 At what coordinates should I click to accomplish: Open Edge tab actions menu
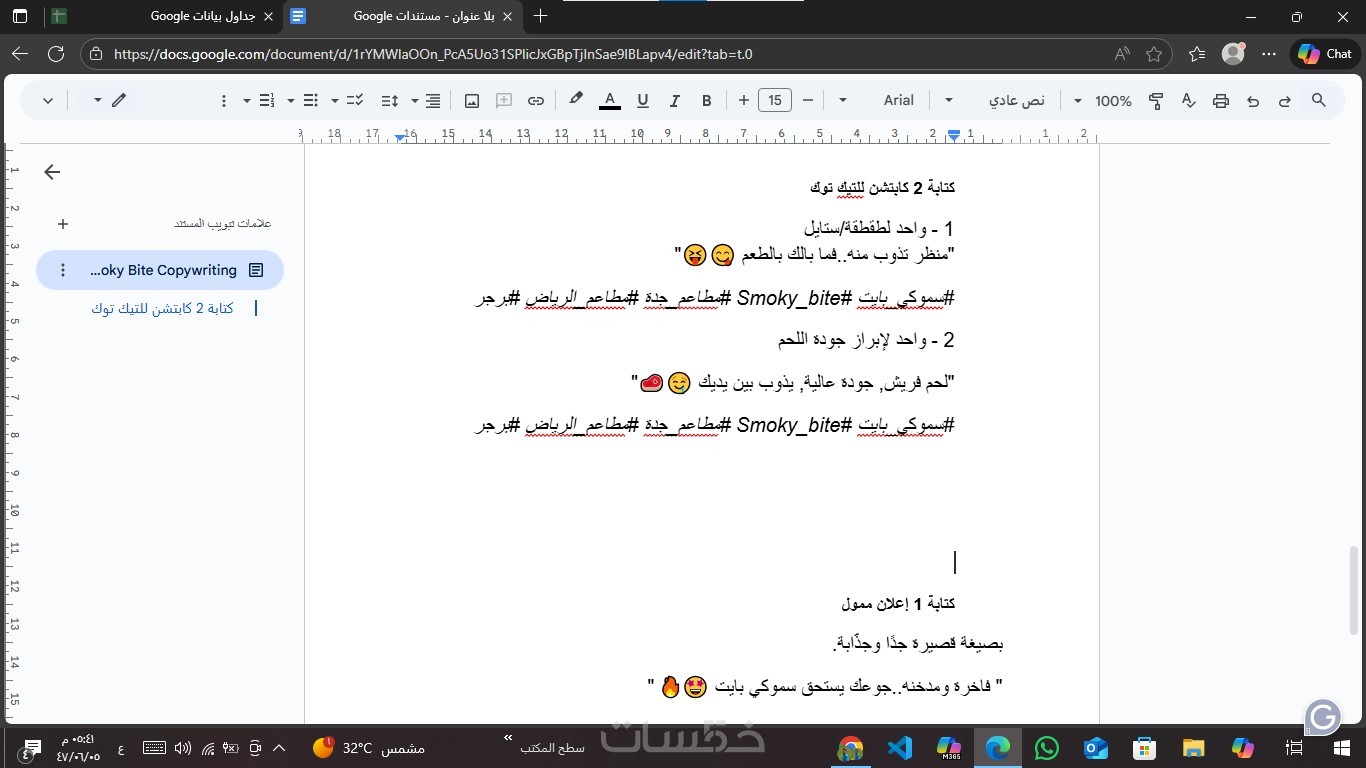tap(20, 16)
